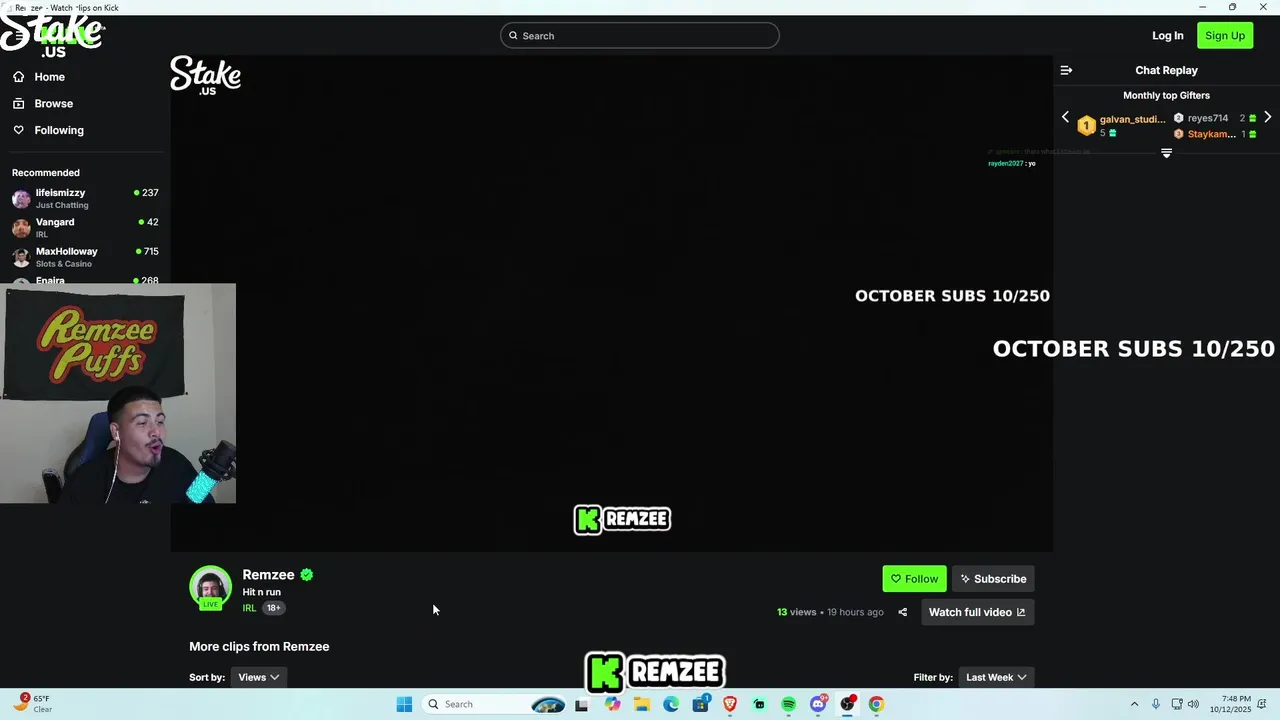Open the weather widget showing 65°F

33,704
